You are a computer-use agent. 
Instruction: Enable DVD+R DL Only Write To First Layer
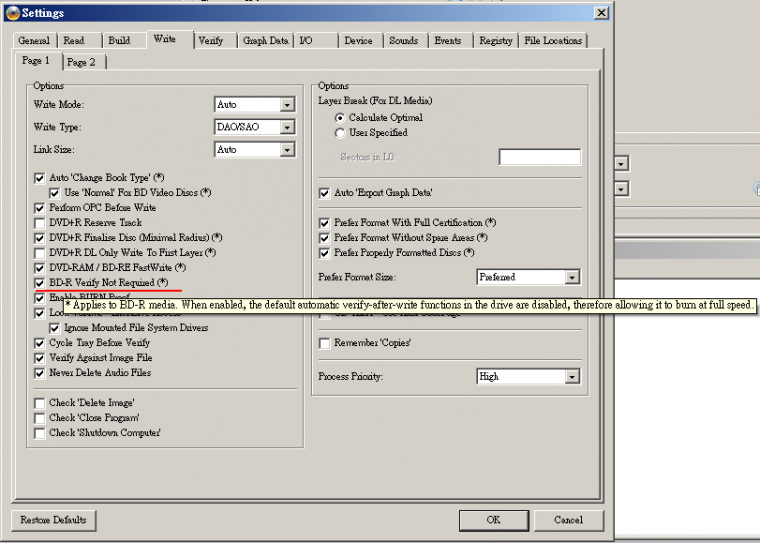pyautogui.click(x=40, y=253)
